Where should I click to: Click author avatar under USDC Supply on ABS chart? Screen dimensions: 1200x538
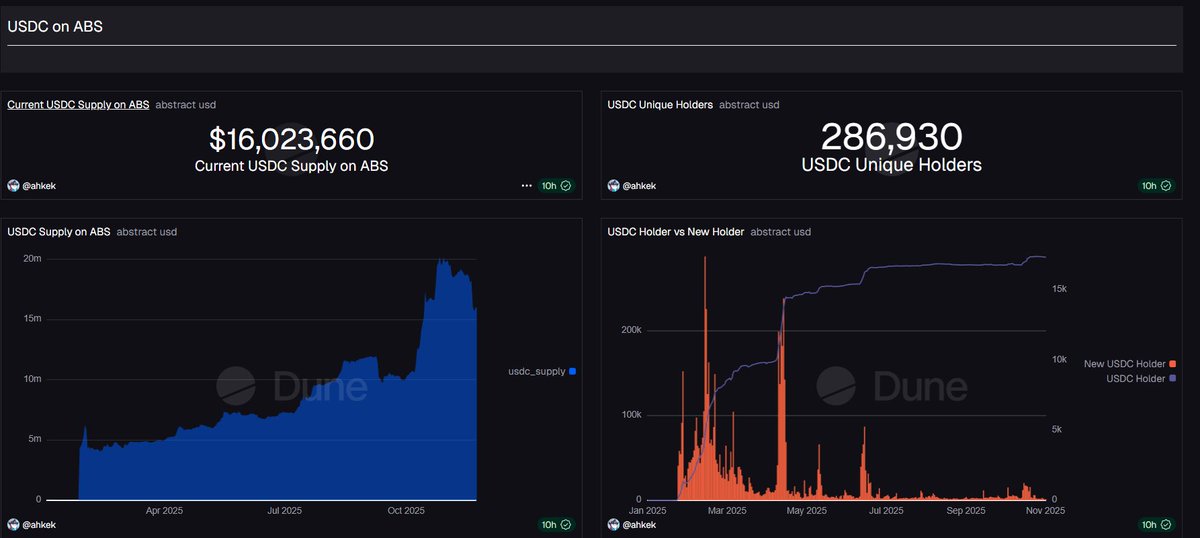pos(13,524)
